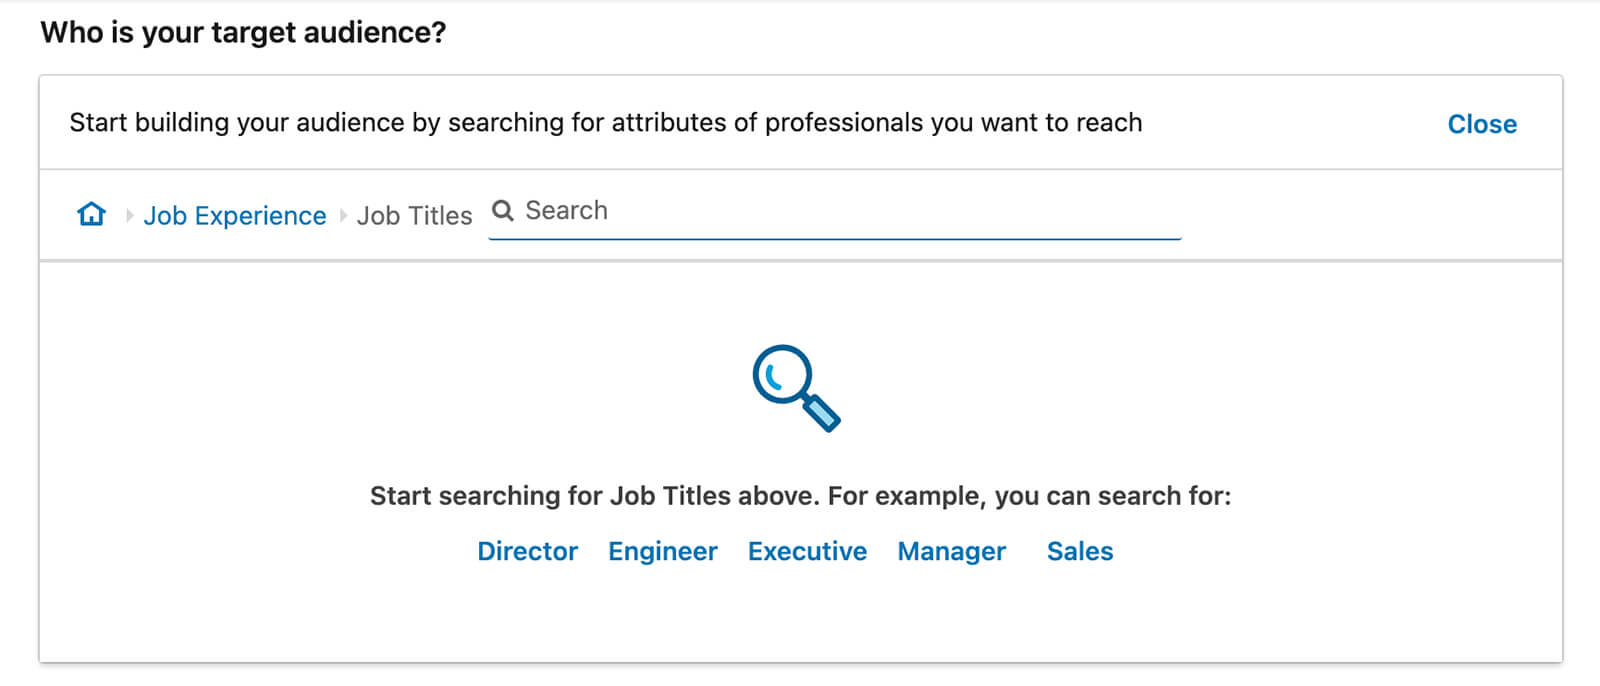1600x686 pixels.
Task: Click the breadcrumb arrow before Job Titles
Action: (343, 215)
